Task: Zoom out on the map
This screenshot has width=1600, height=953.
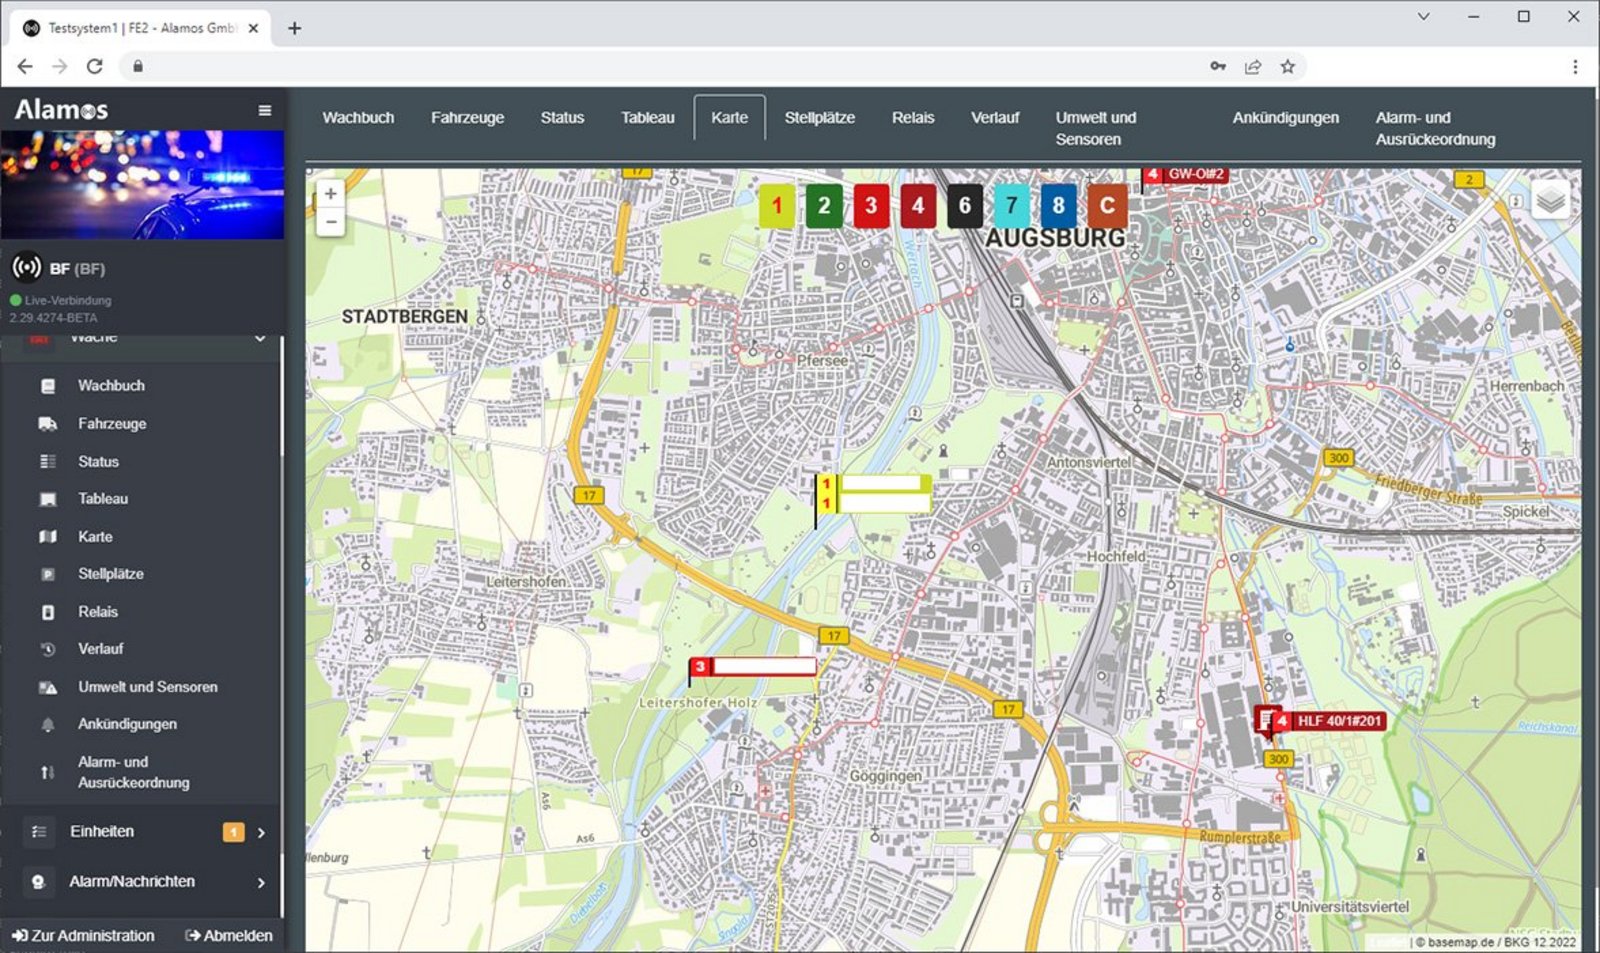Action: tap(330, 222)
